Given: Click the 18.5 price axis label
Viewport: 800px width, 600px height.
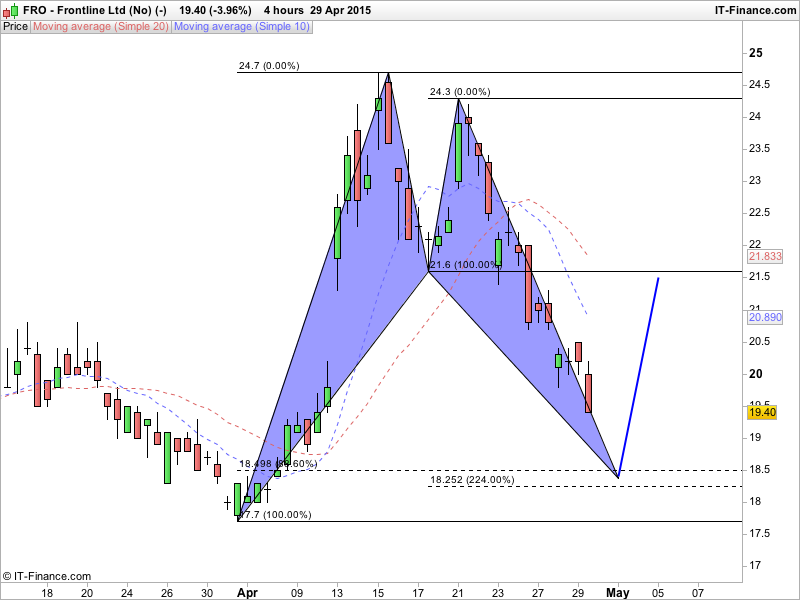Looking at the screenshot, I should coord(759,469).
